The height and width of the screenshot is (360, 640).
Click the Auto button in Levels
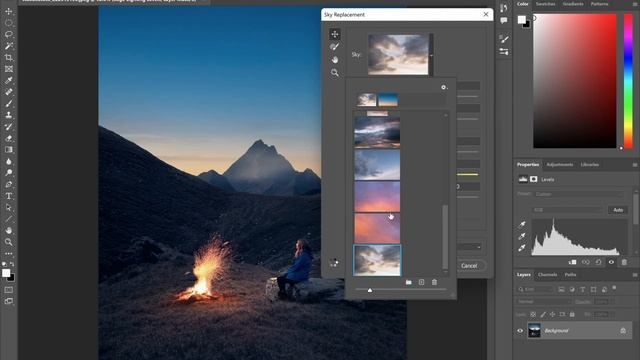click(618, 210)
